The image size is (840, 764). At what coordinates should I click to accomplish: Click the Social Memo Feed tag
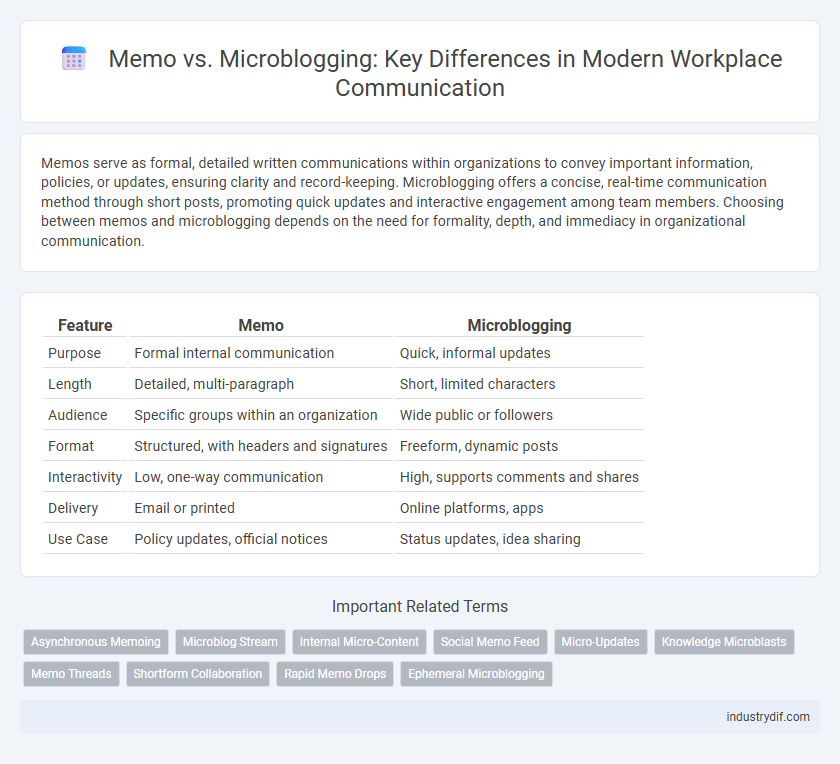(x=490, y=642)
